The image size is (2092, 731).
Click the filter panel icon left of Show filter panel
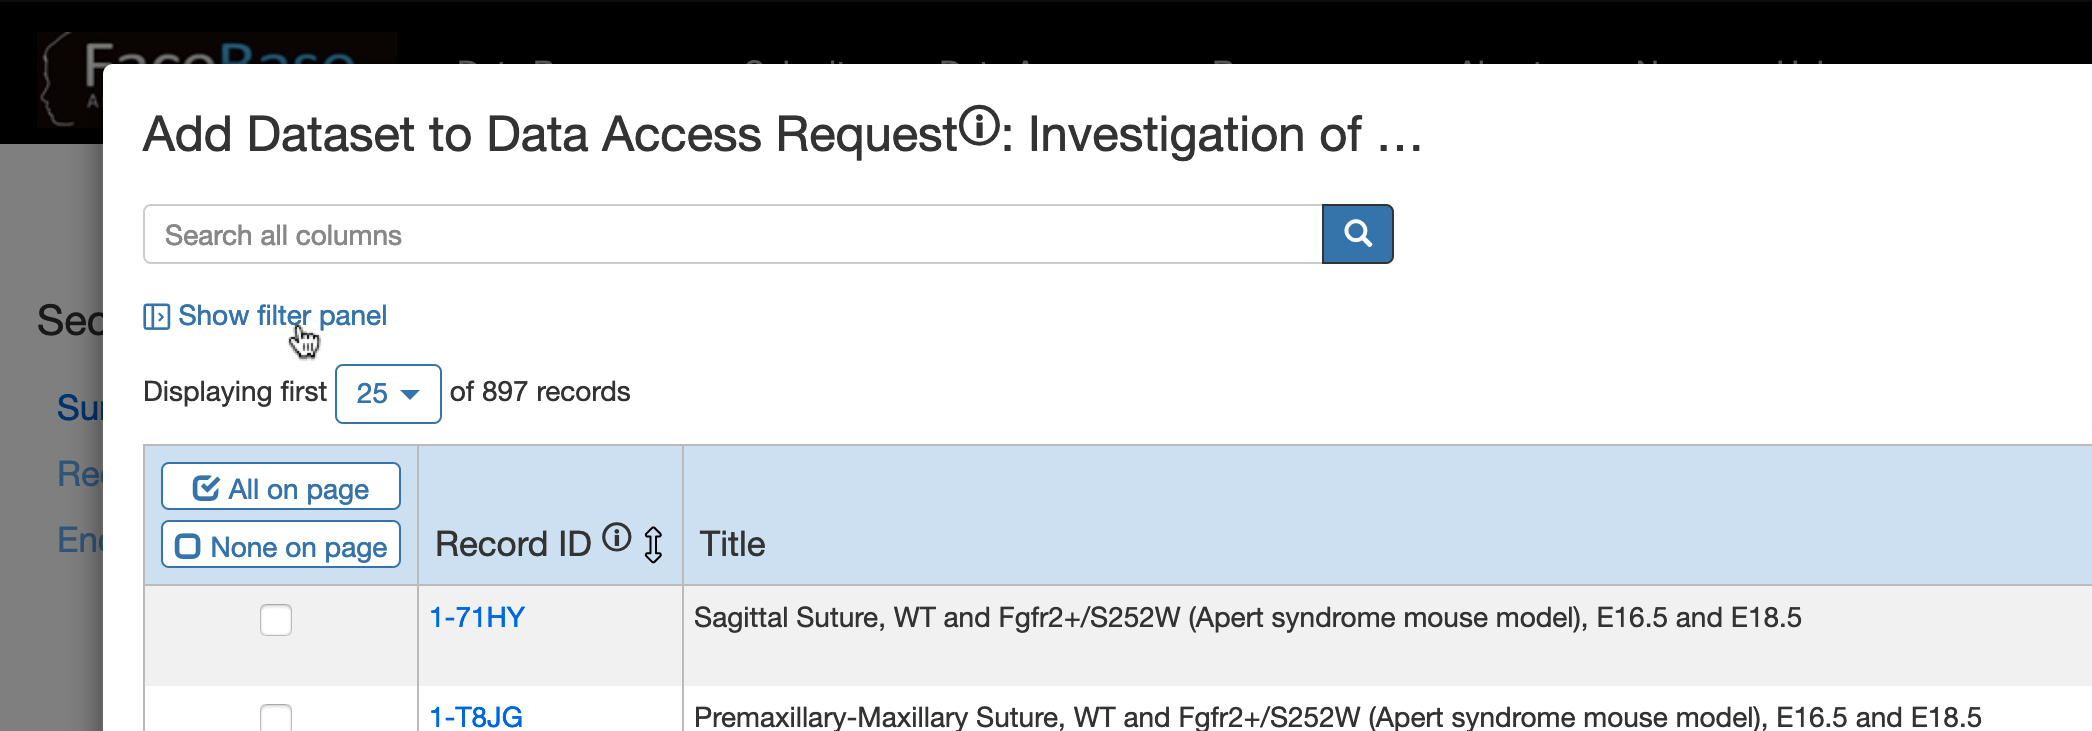pyautogui.click(x=156, y=317)
